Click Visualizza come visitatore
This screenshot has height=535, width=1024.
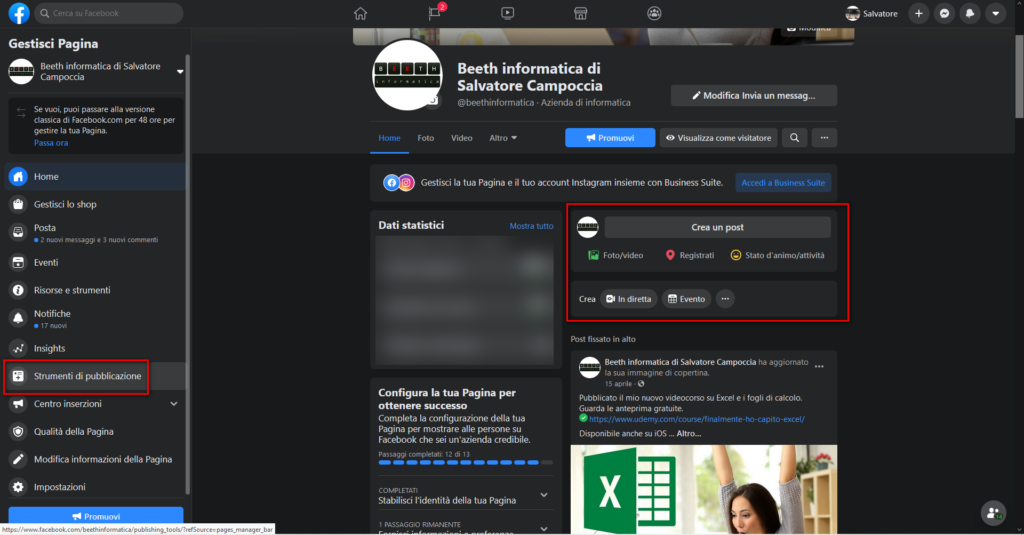tap(718, 138)
